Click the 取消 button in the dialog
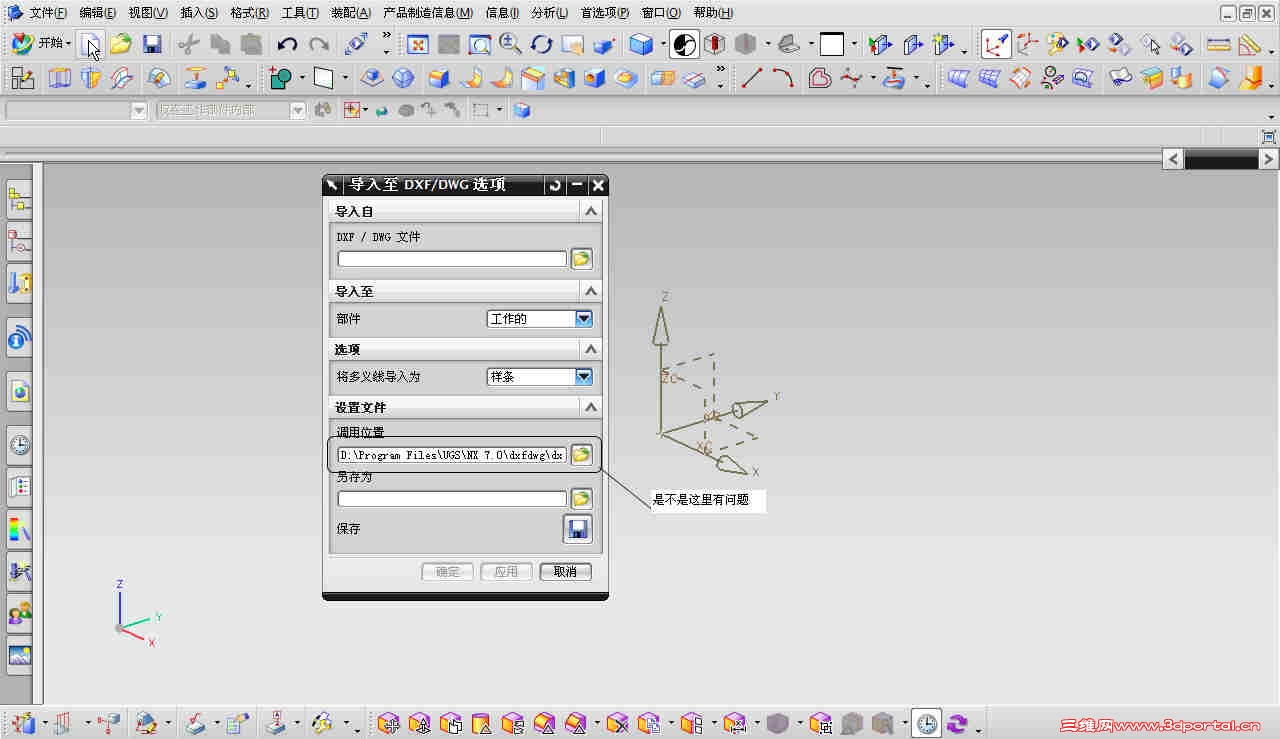 click(x=565, y=572)
